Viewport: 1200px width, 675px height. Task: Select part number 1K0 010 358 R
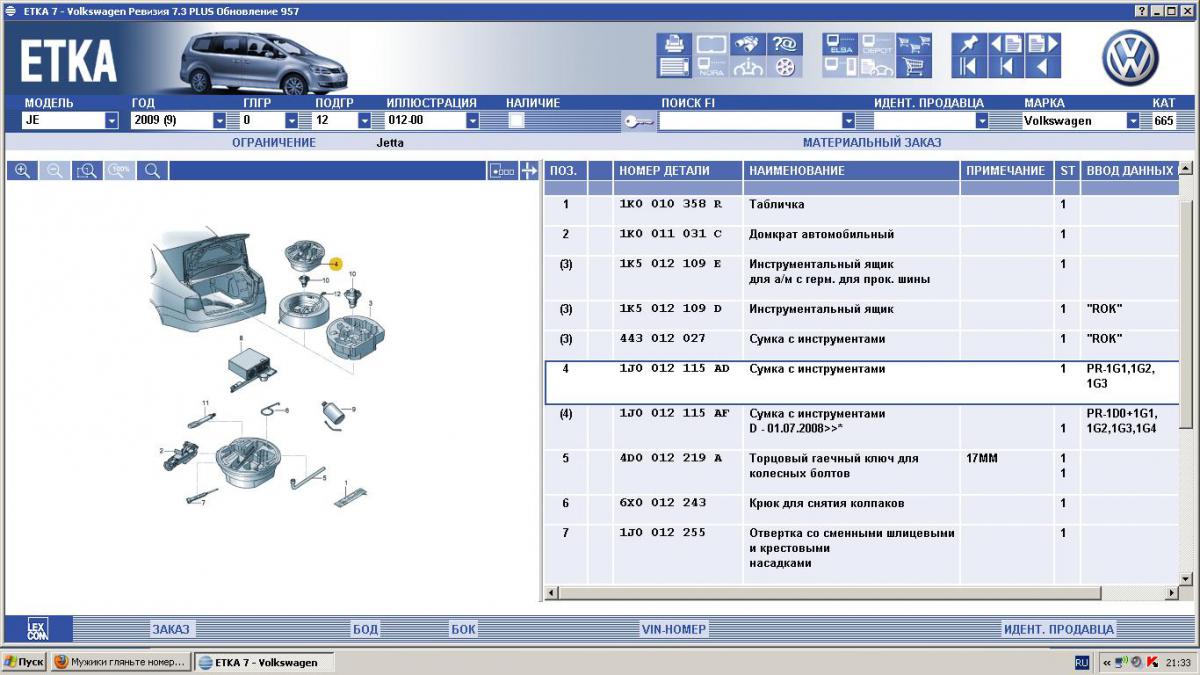pyautogui.click(x=669, y=204)
